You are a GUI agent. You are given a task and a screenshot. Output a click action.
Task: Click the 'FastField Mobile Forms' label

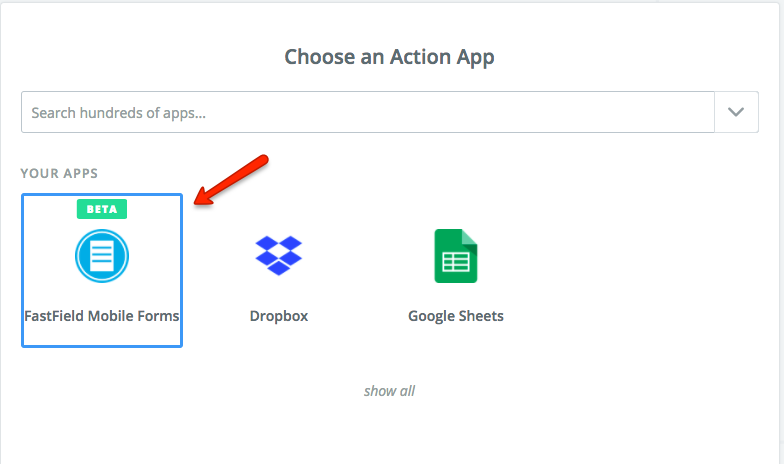tap(102, 316)
